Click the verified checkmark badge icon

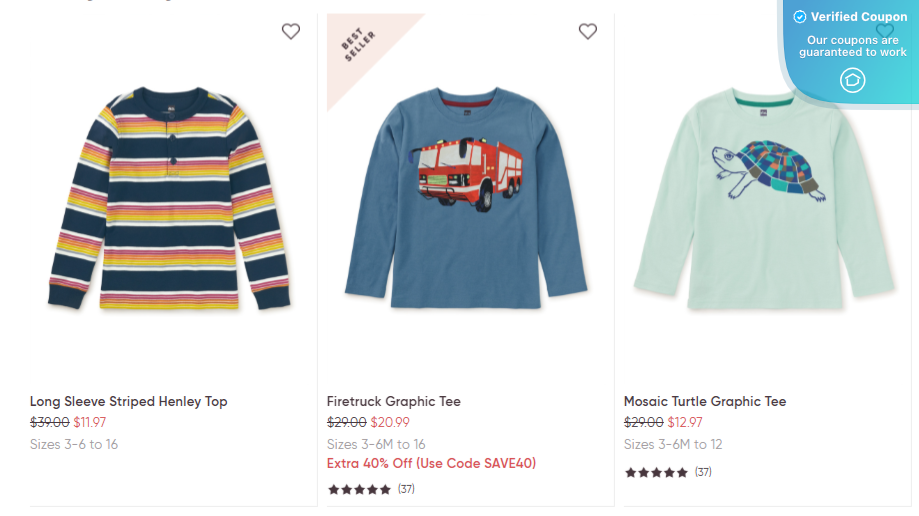(x=800, y=17)
